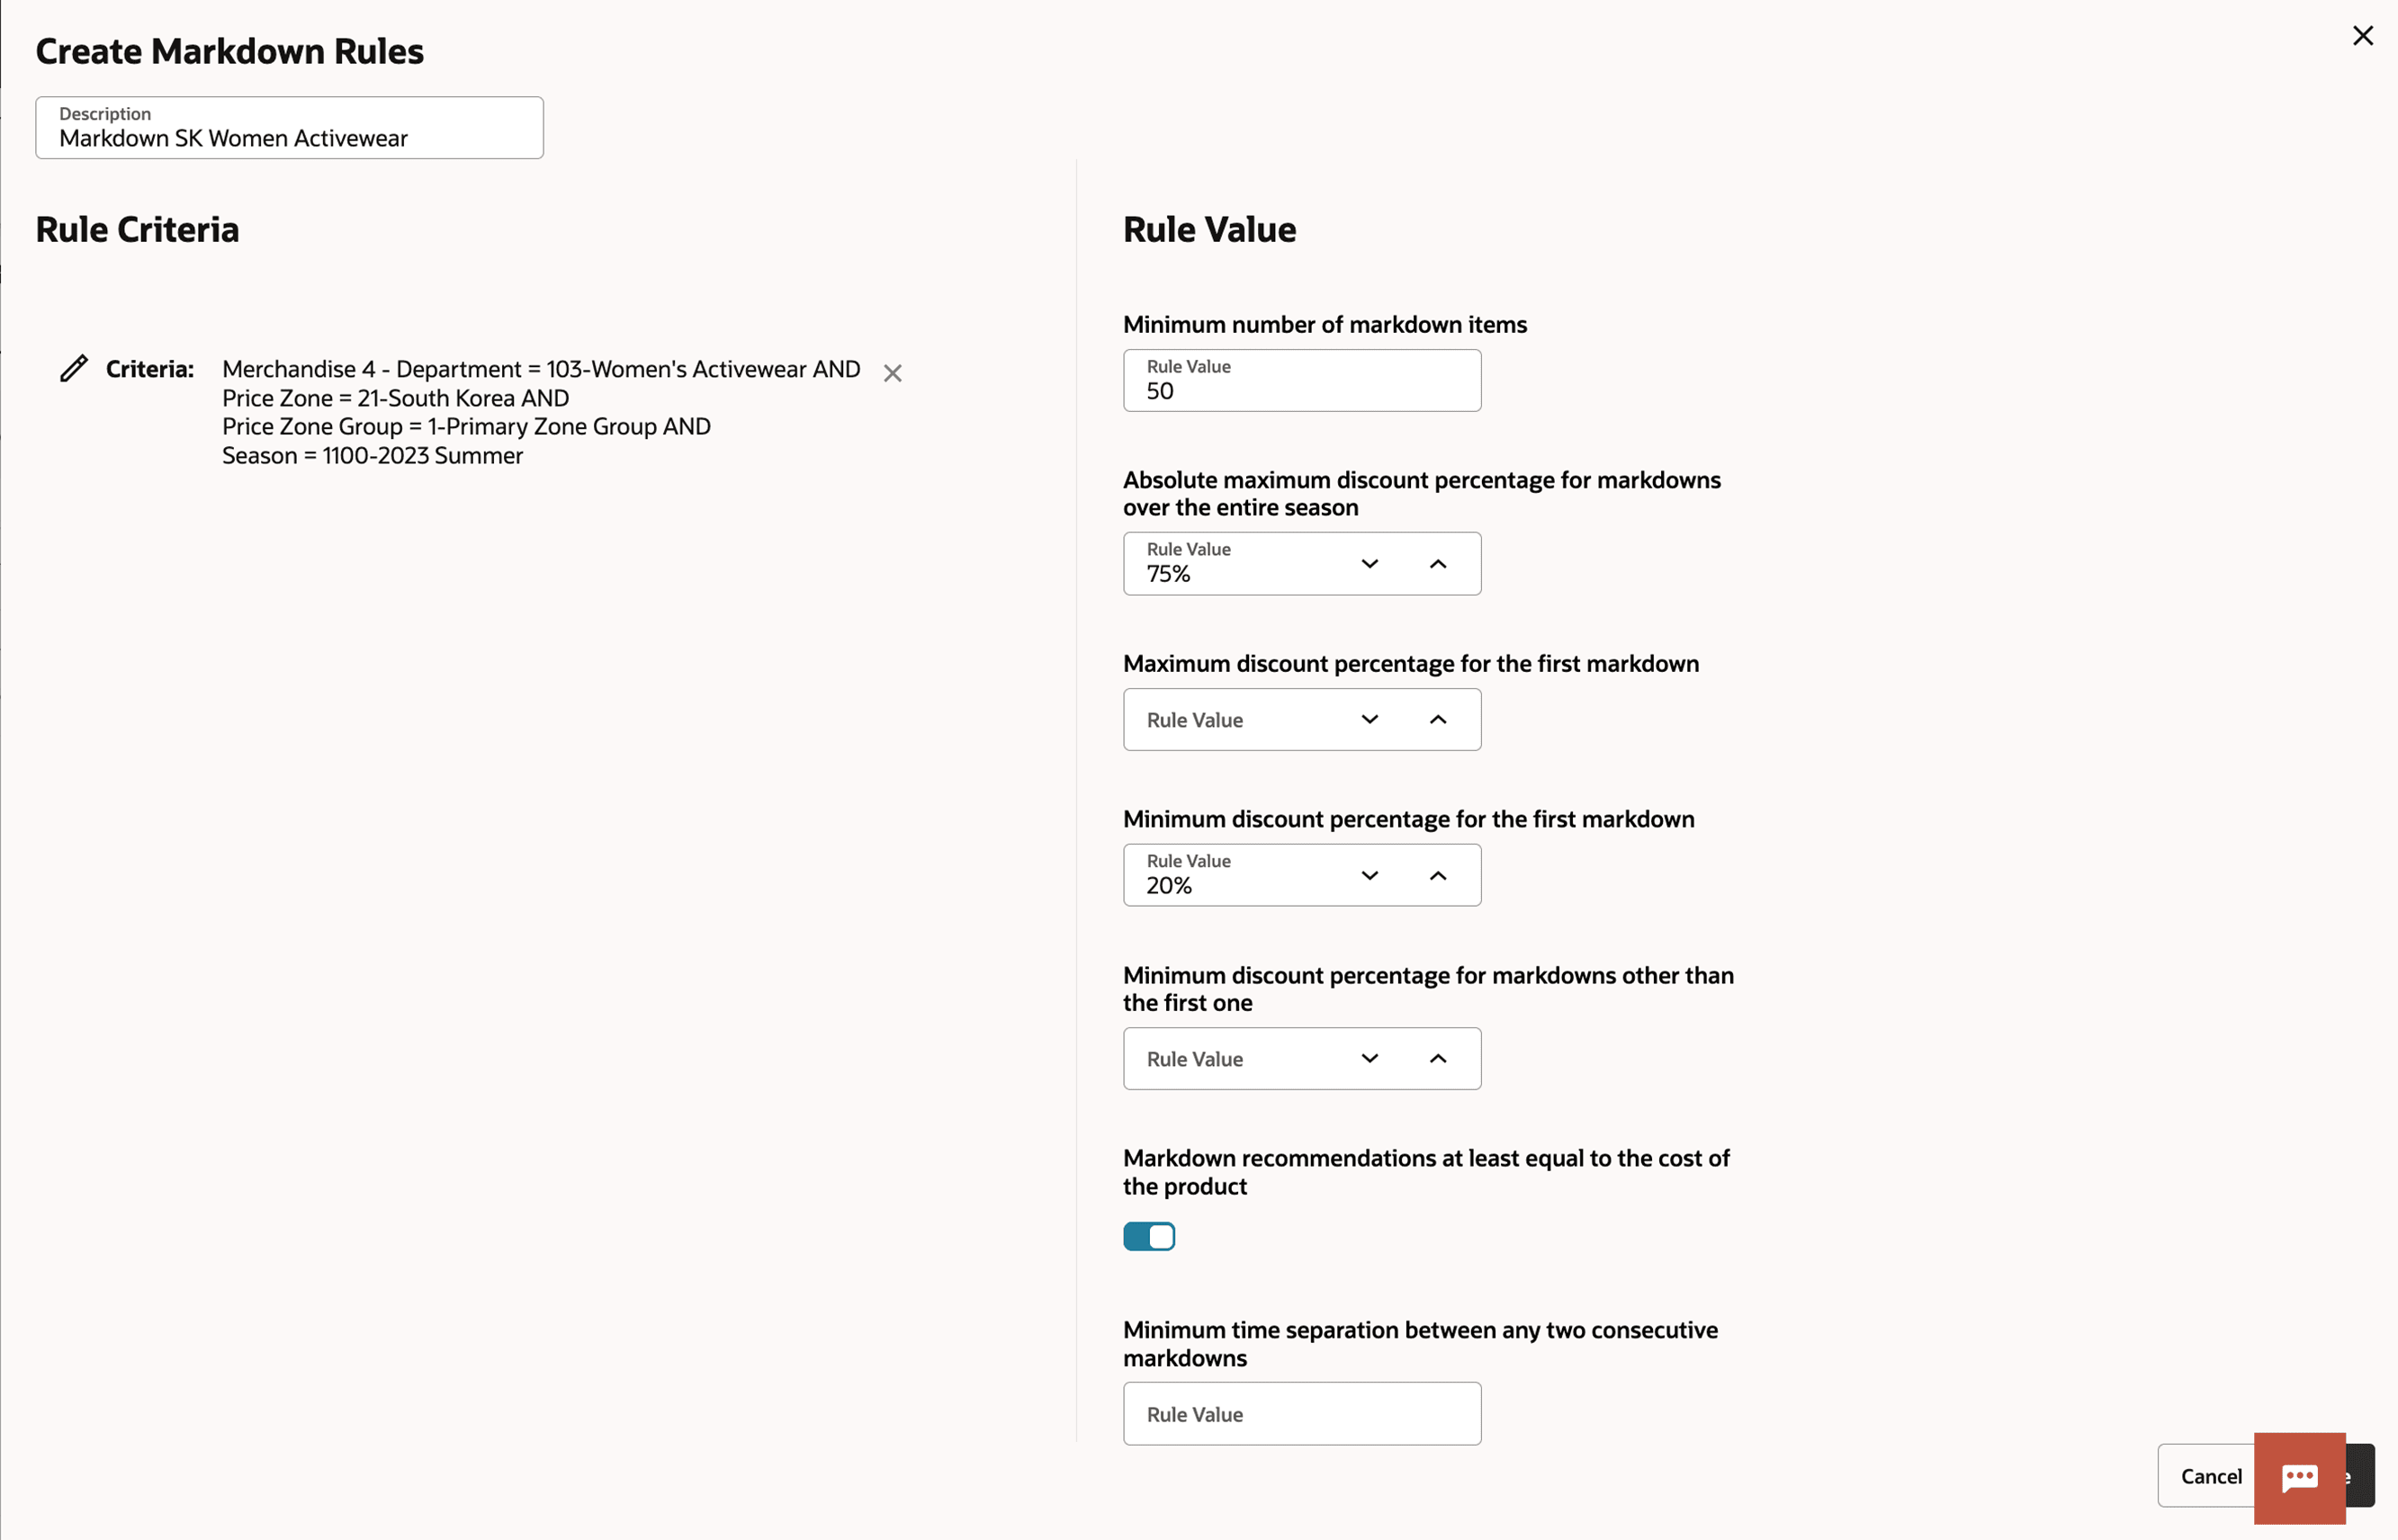This screenshot has width=2398, height=1540.
Task: Select the Price Zone criteria text
Action: pyautogui.click(x=394, y=397)
